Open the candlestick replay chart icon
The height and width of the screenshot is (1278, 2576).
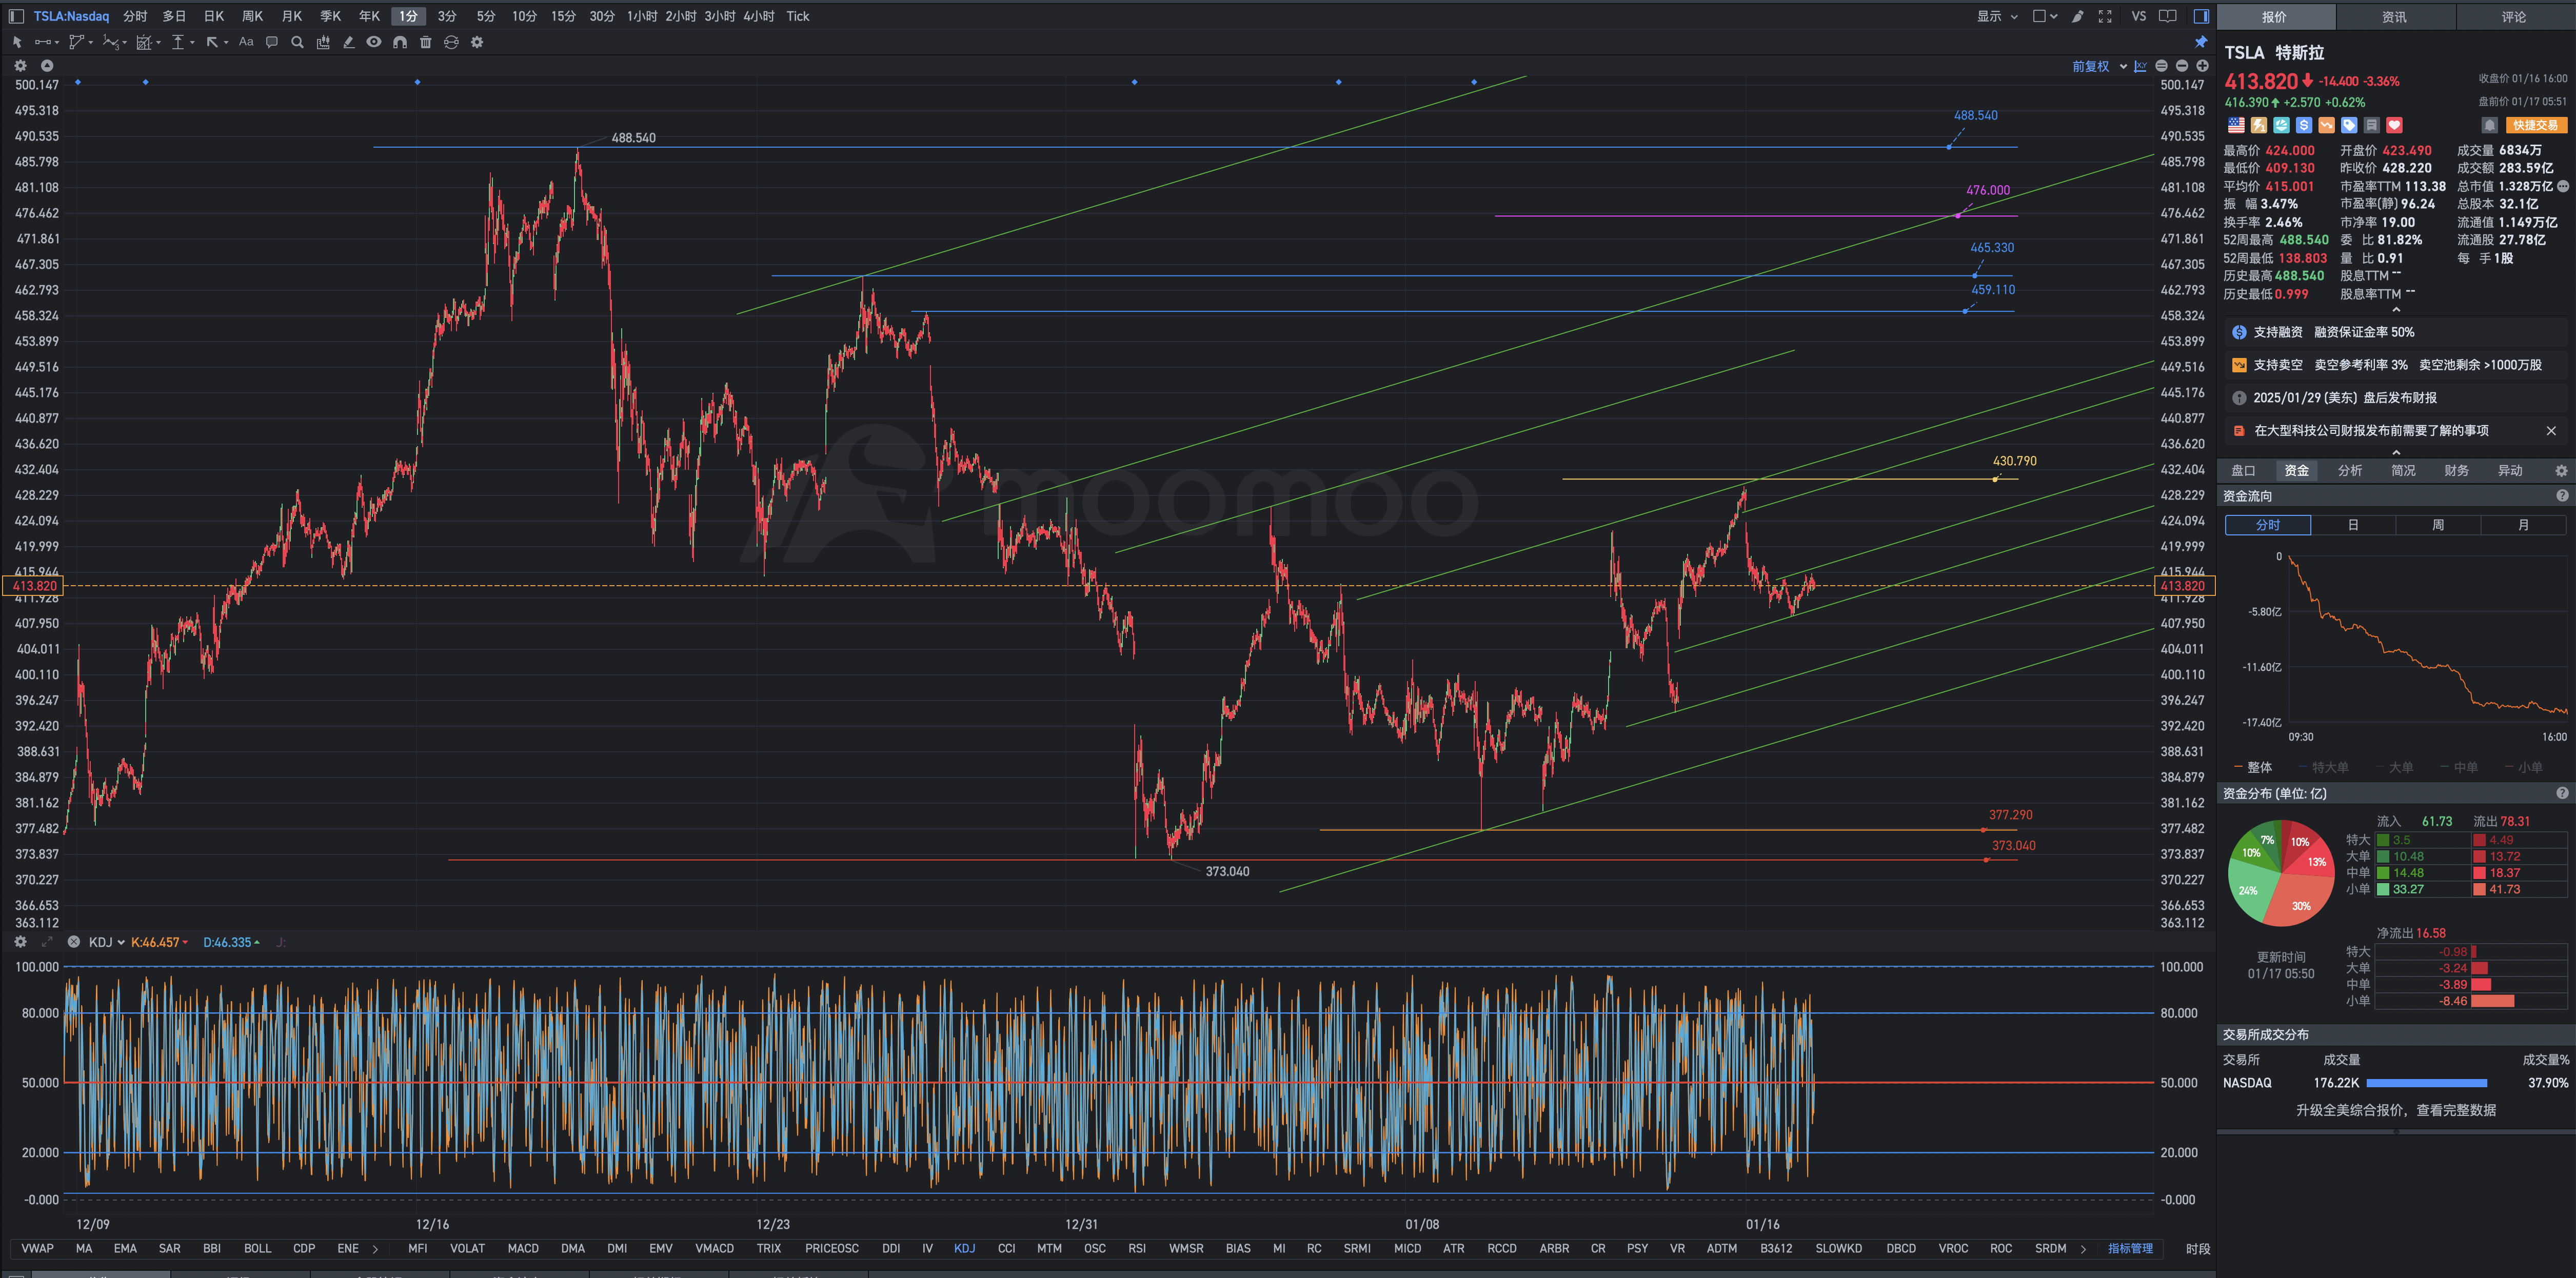click(x=323, y=42)
